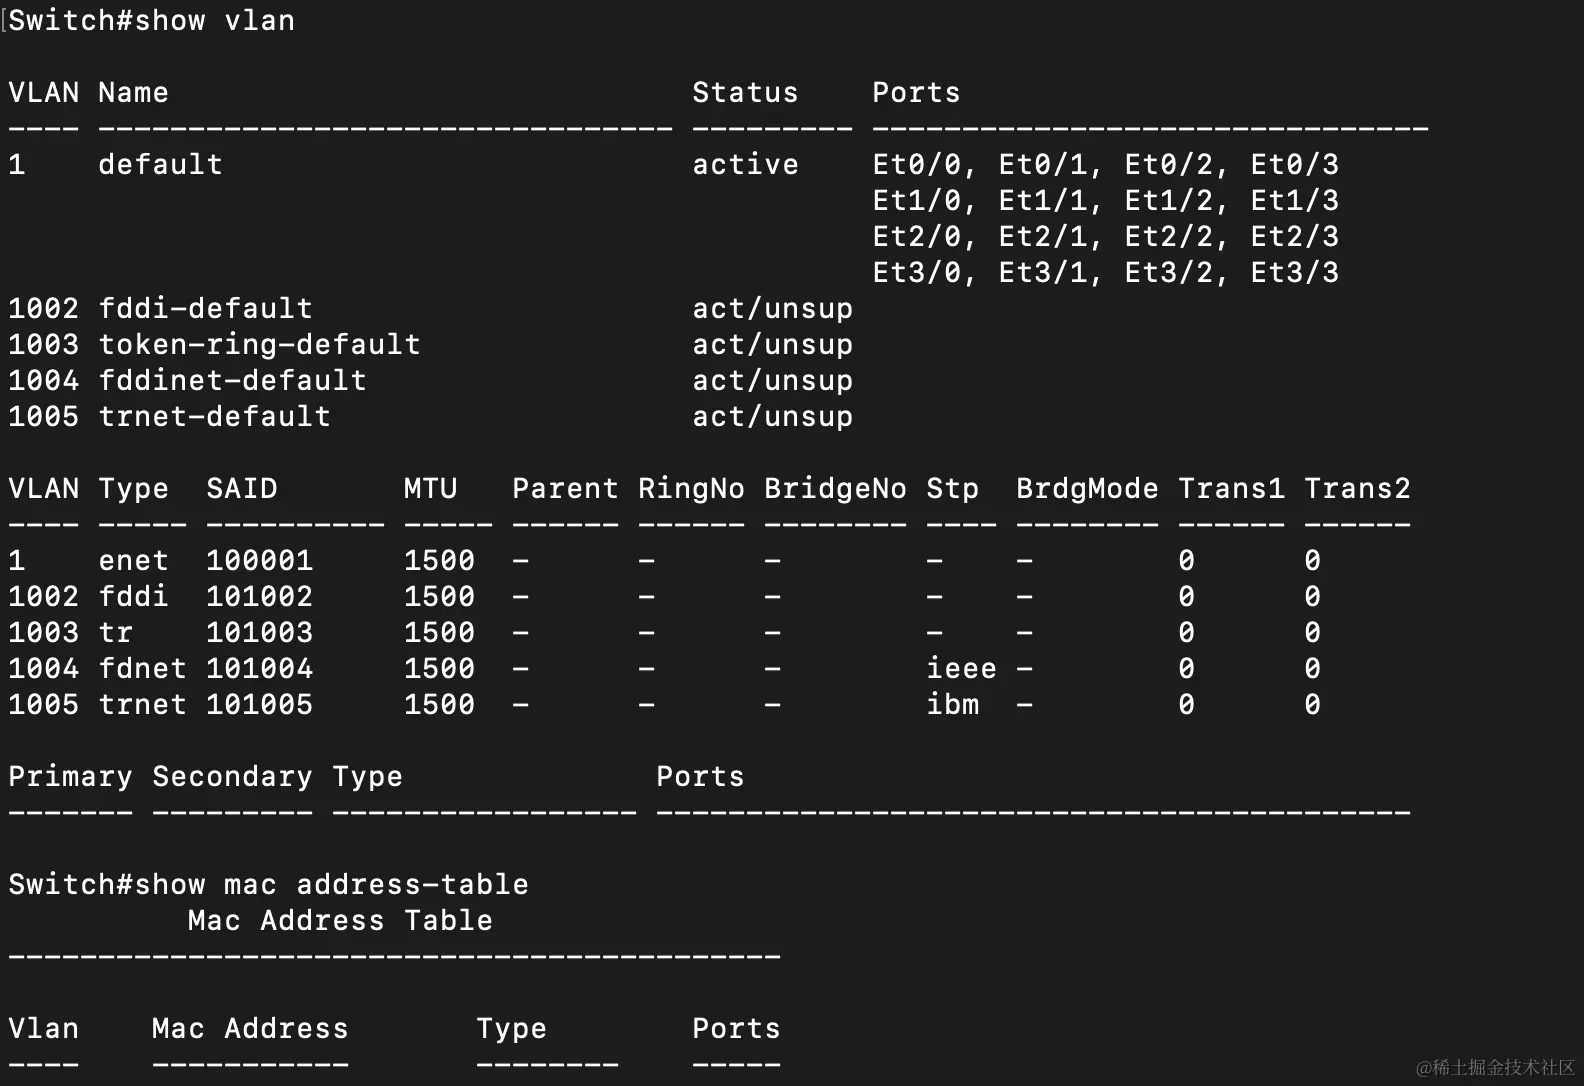The image size is (1584, 1086).
Task: Select SAID value '101003'
Action: point(260,633)
